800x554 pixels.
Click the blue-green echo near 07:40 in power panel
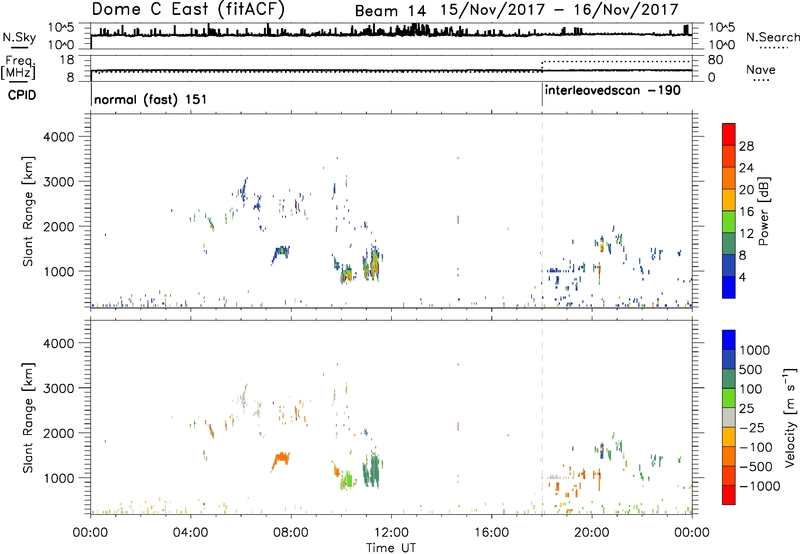click(x=281, y=253)
